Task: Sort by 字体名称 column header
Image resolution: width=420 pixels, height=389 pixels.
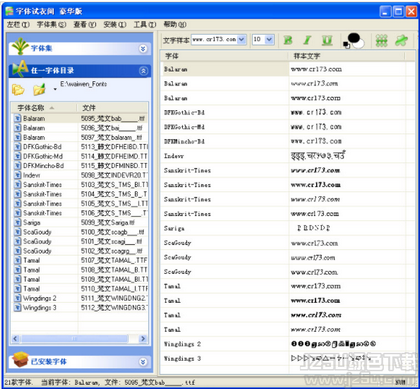Action: [x=44, y=108]
